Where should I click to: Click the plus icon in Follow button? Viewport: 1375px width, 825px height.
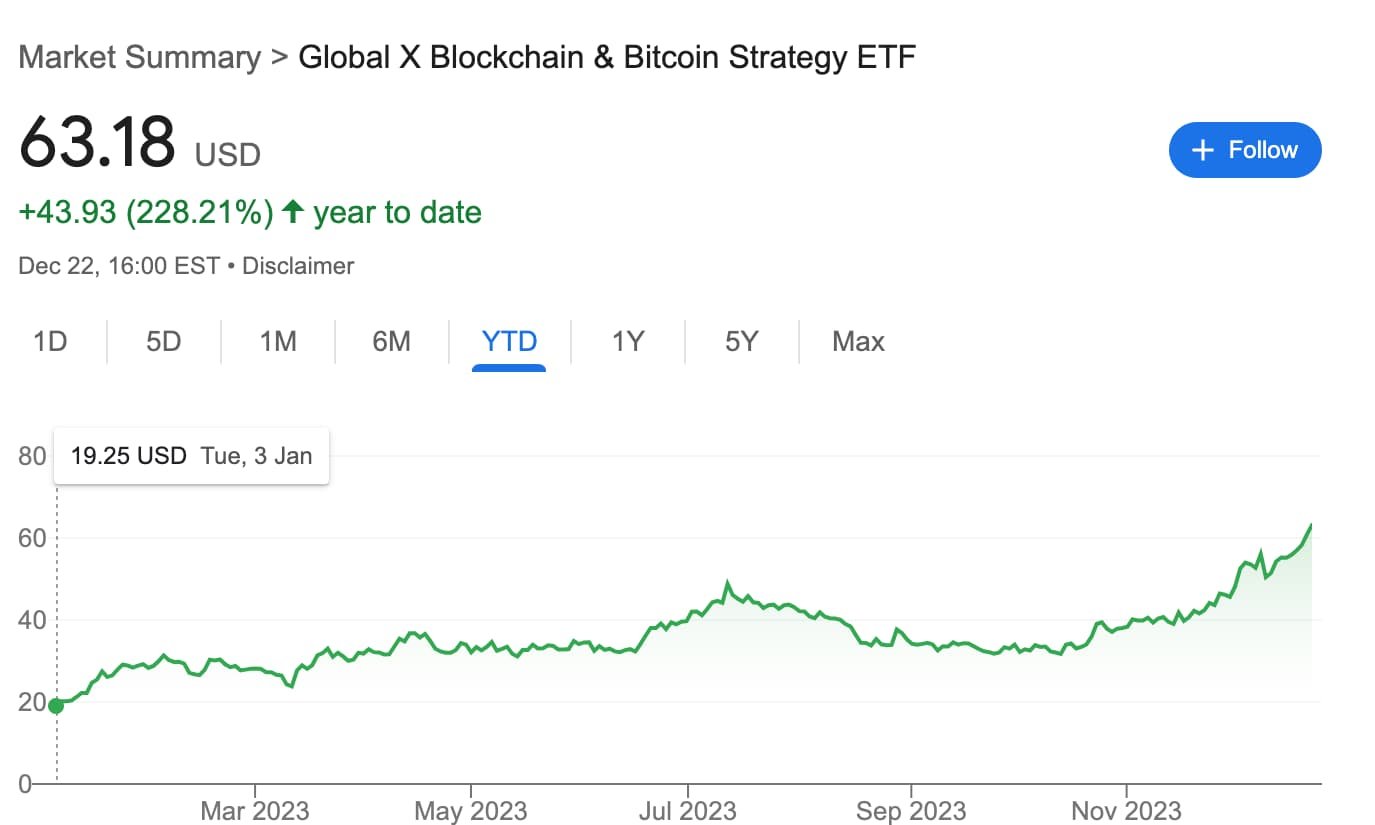click(x=1204, y=150)
